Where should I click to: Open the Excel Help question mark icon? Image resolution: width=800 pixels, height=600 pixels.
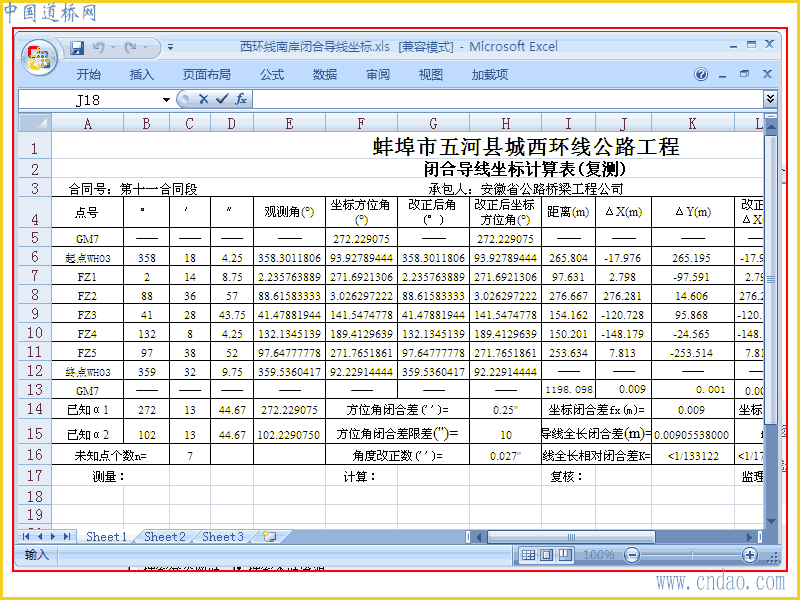(x=701, y=74)
